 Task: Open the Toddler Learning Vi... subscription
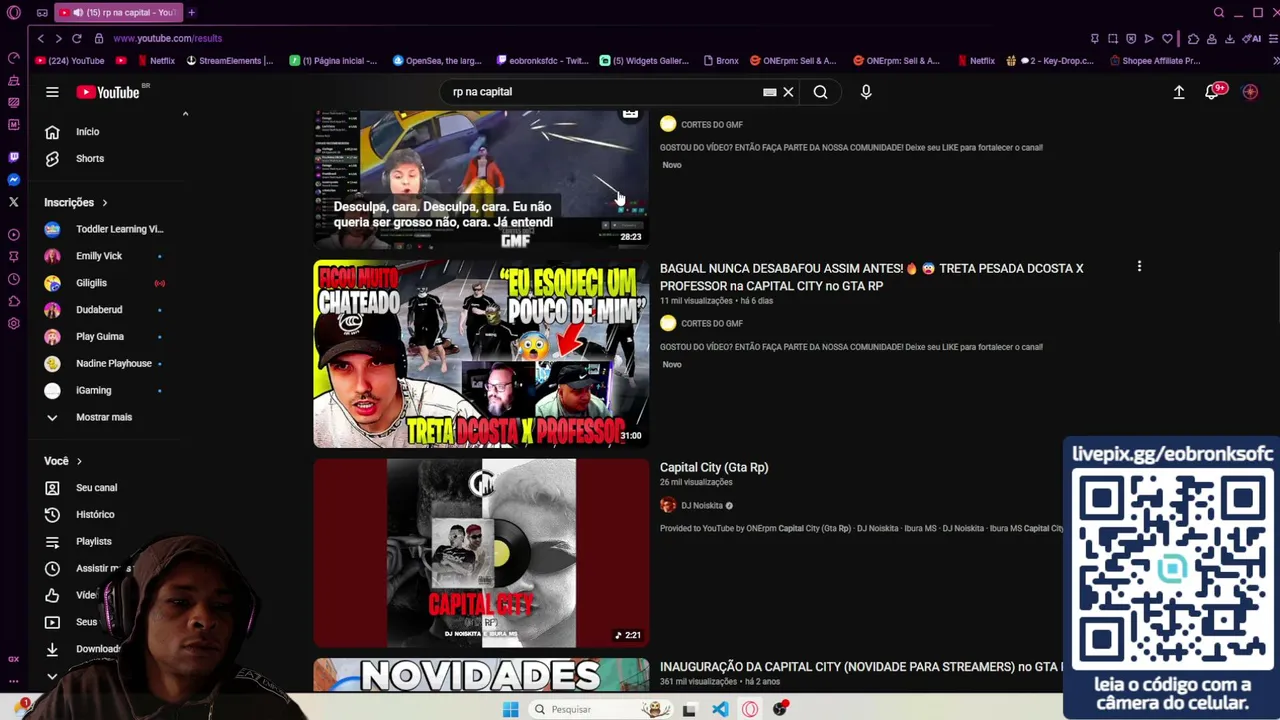108,229
